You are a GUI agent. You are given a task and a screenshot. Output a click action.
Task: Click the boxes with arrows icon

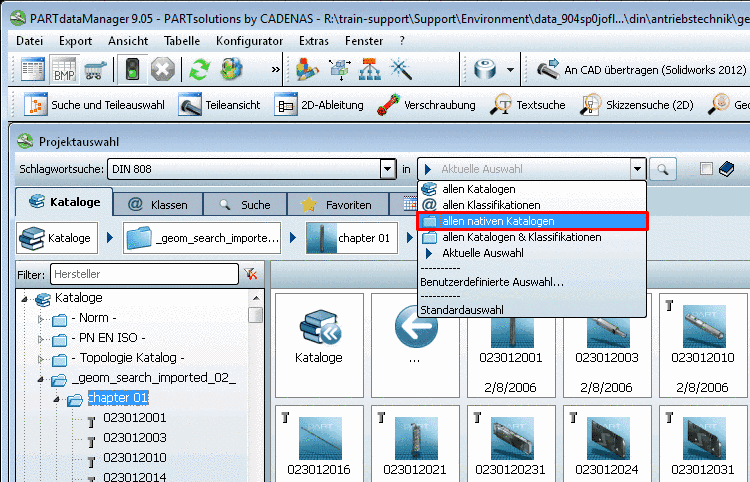tap(340, 70)
